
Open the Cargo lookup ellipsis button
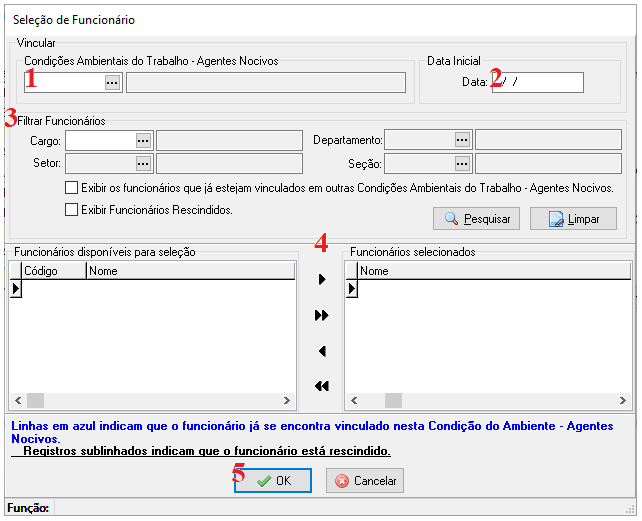[x=143, y=141]
